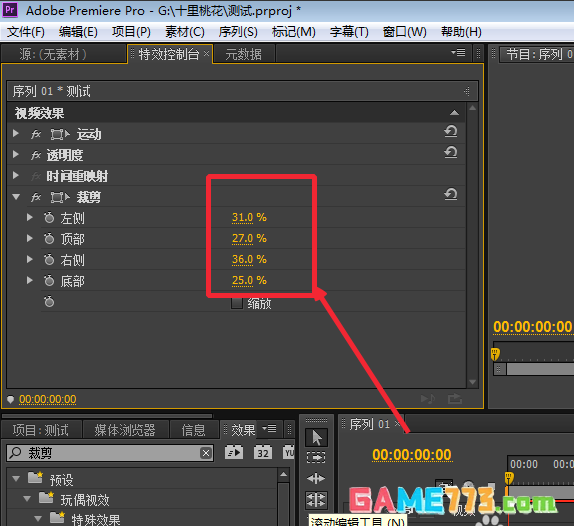Open the 素材(C) menu
This screenshot has height=526, width=574.
pos(185,32)
